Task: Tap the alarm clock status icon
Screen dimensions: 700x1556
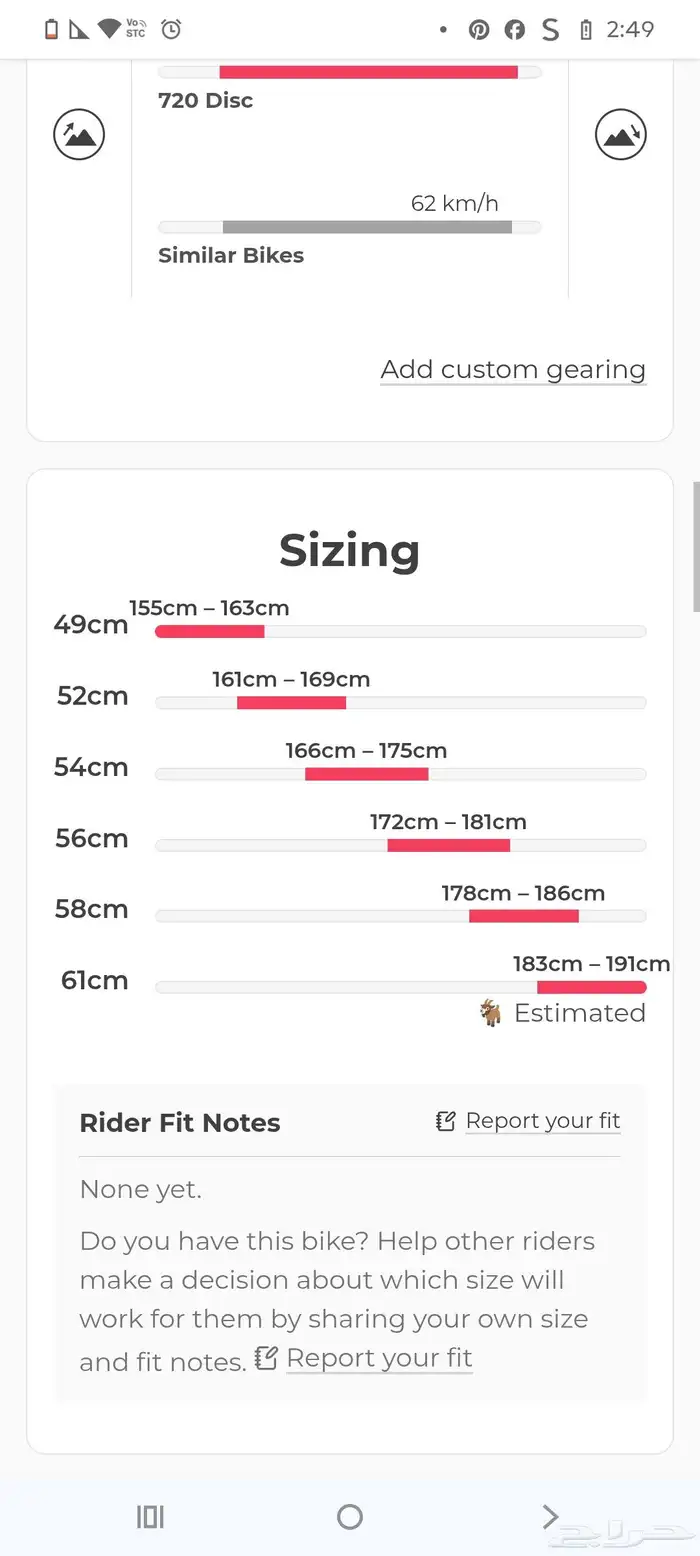Action: [x=172, y=29]
